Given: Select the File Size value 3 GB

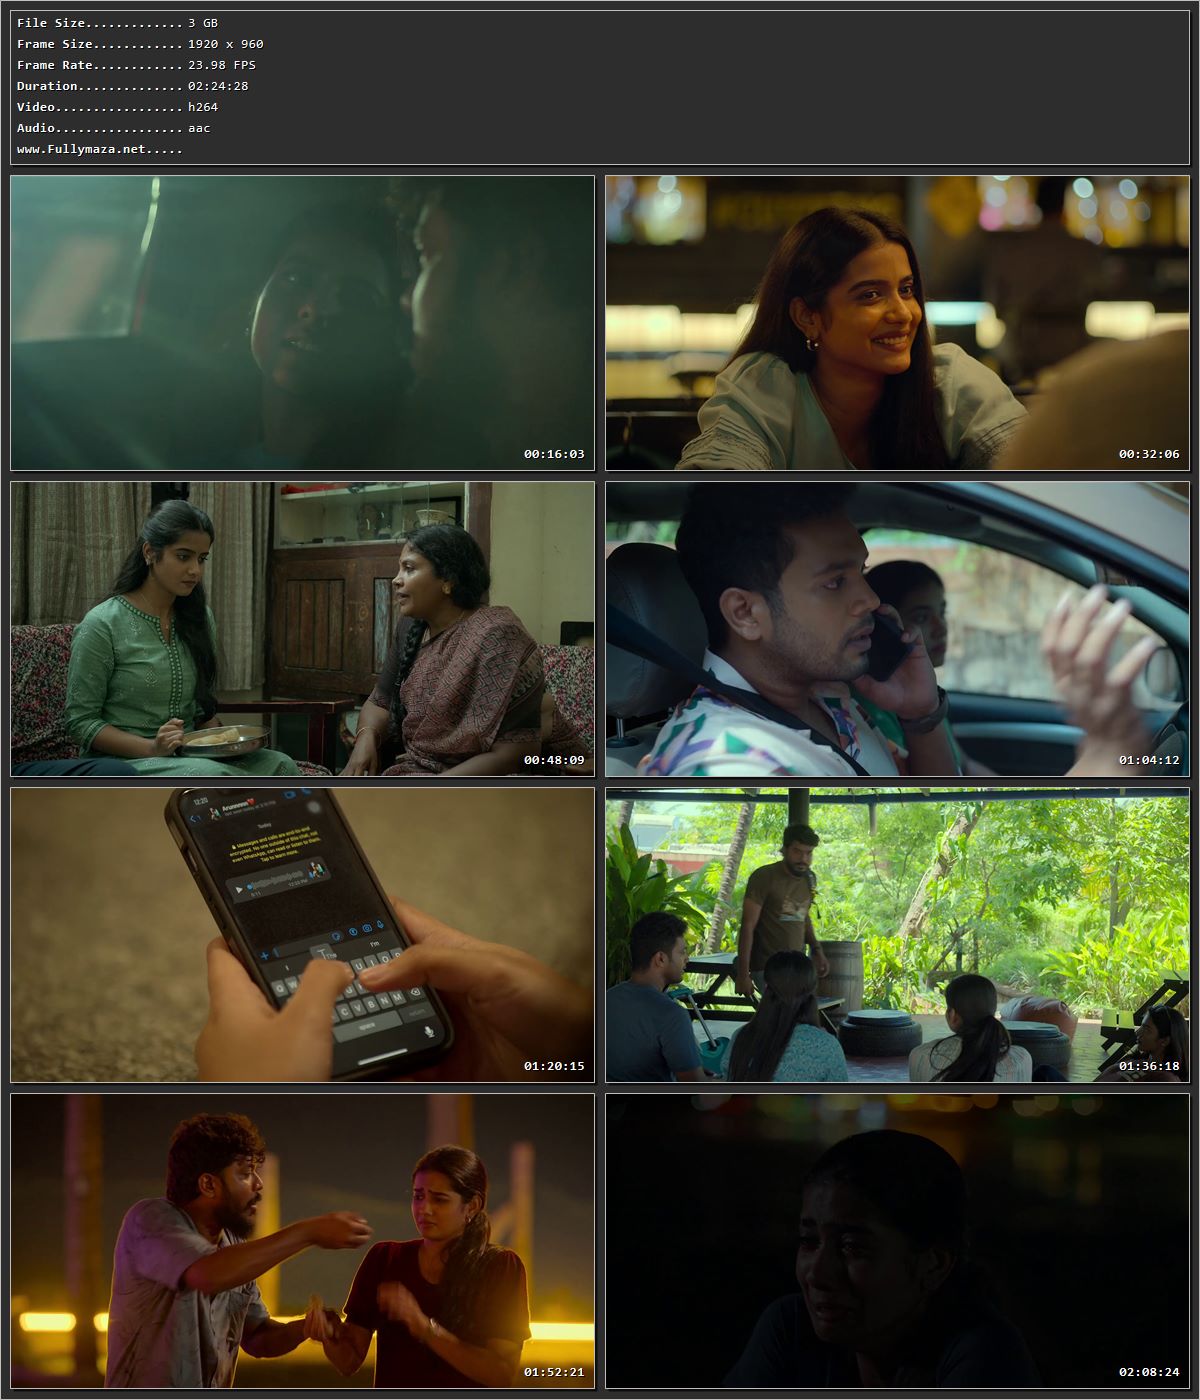Looking at the screenshot, I should pyautogui.click(x=203, y=23).
